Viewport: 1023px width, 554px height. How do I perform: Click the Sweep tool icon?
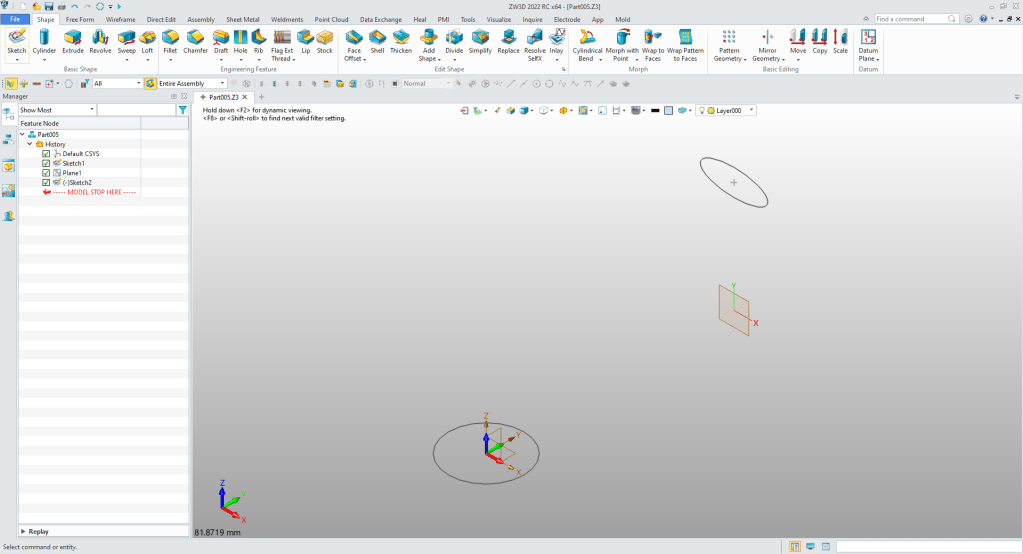(126, 40)
